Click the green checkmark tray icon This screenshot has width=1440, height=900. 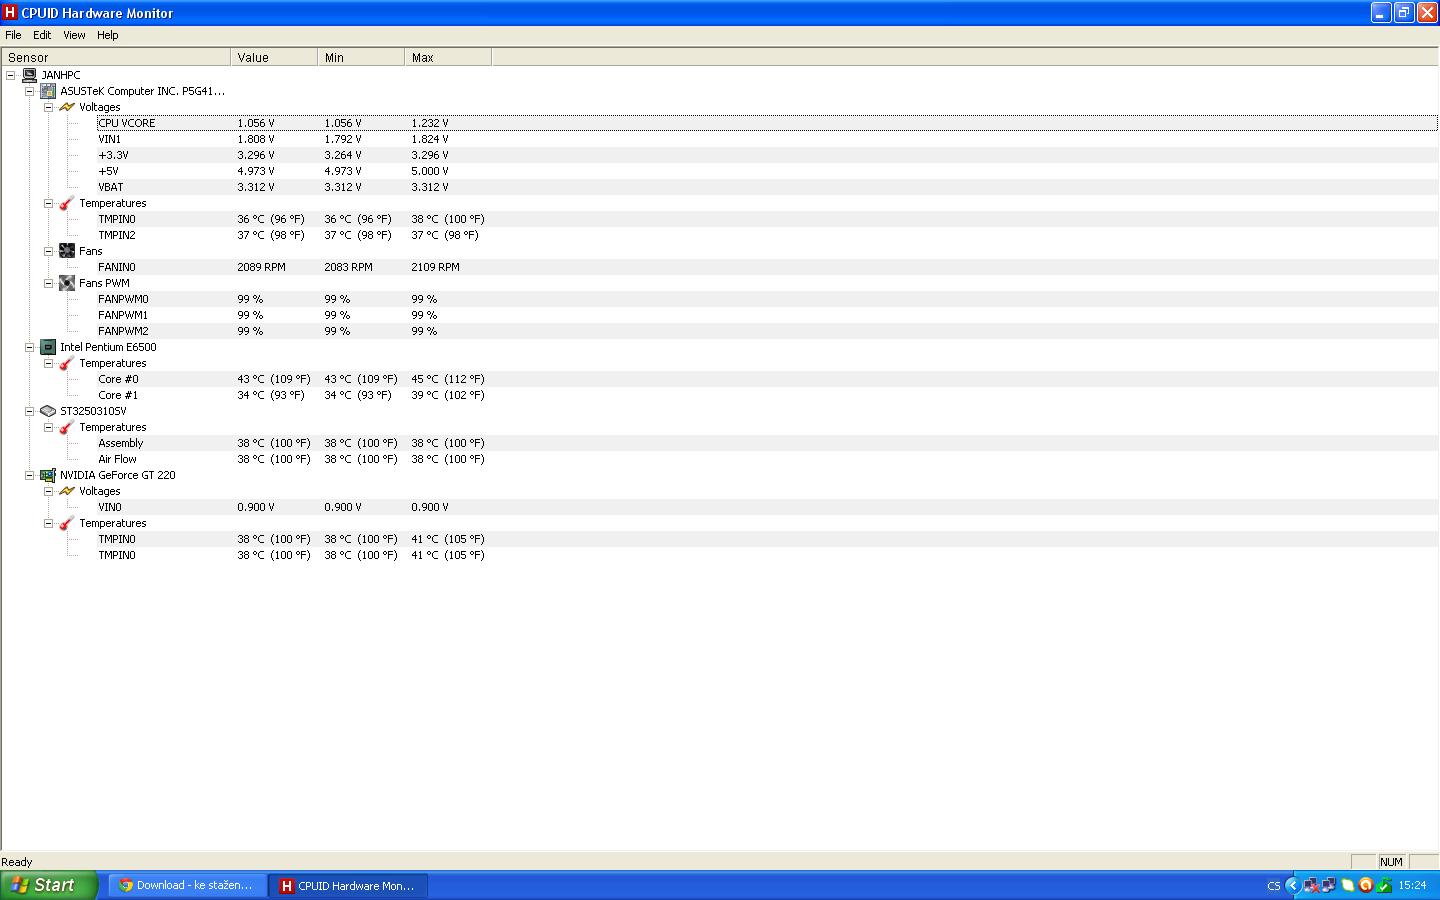(x=1384, y=885)
